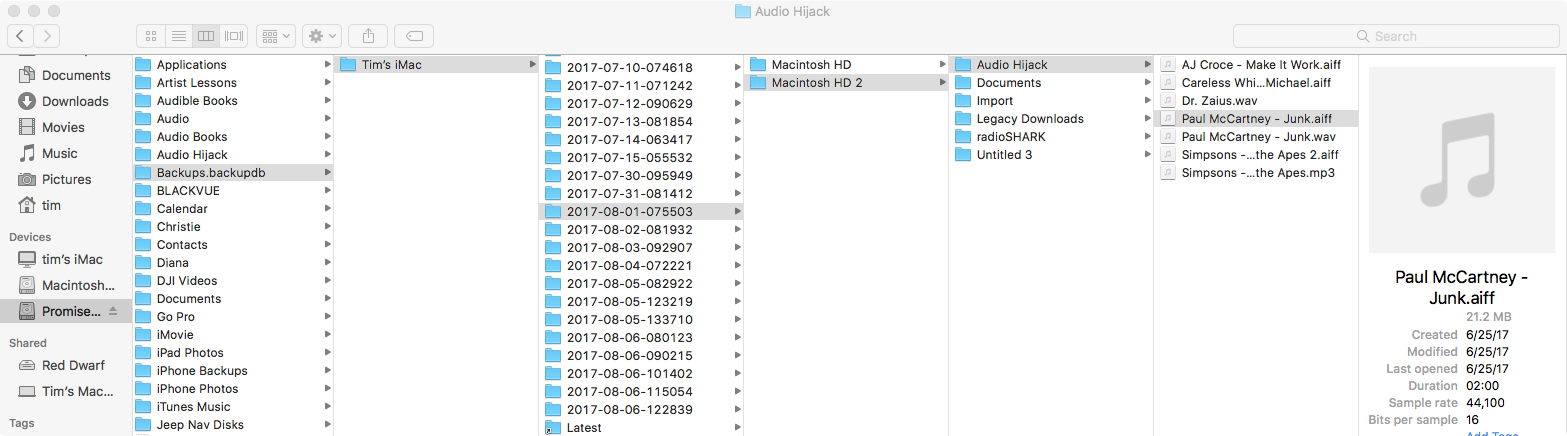Click the Add Tags link

[x=1492, y=434]
